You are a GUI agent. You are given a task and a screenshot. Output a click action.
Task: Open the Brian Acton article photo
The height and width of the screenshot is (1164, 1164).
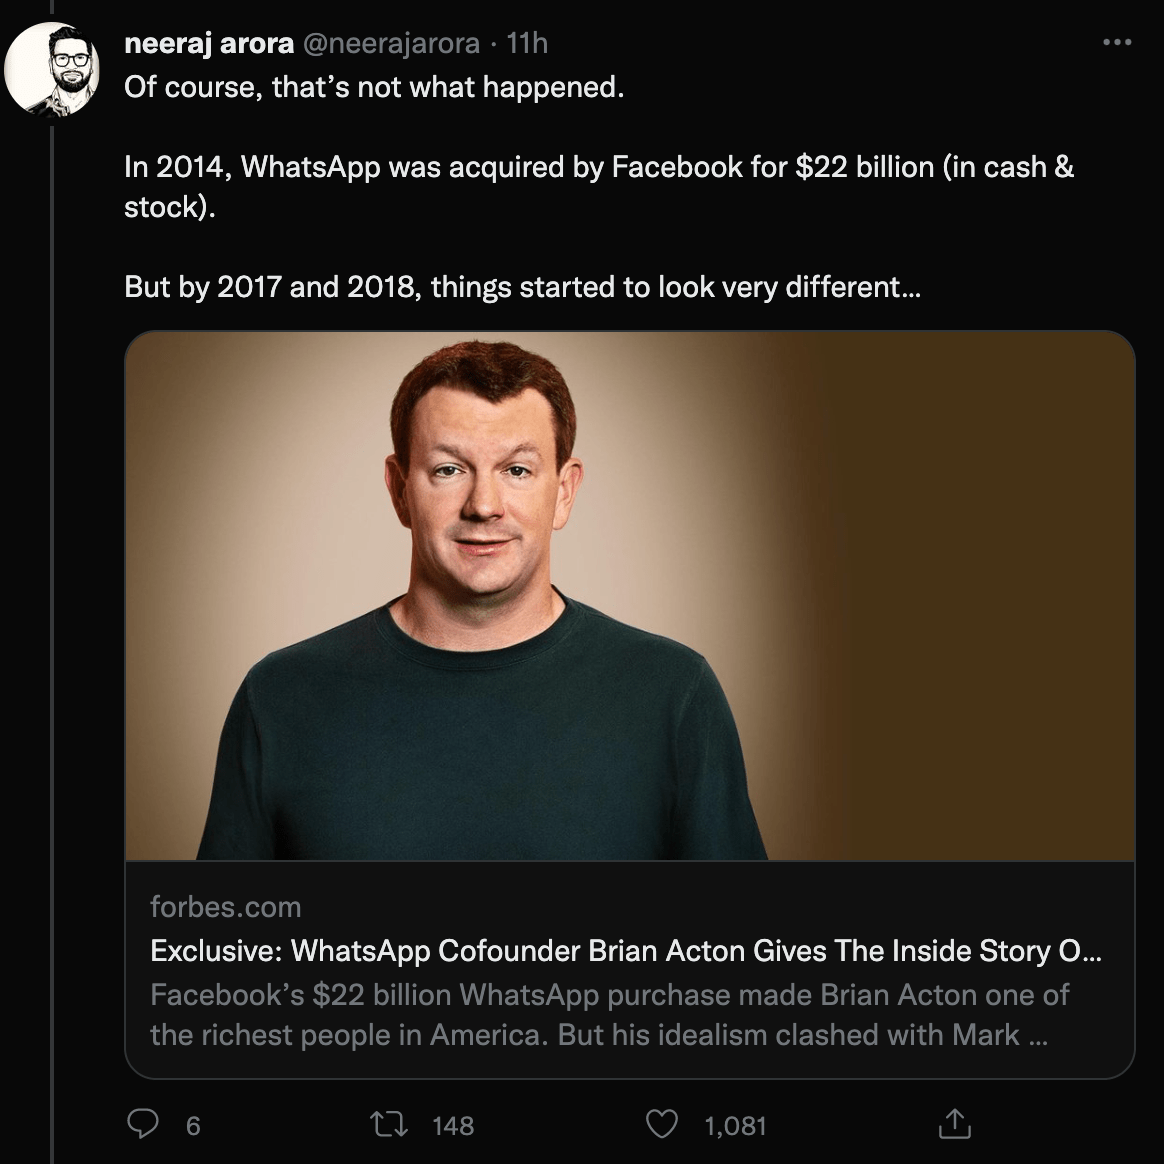630,595
